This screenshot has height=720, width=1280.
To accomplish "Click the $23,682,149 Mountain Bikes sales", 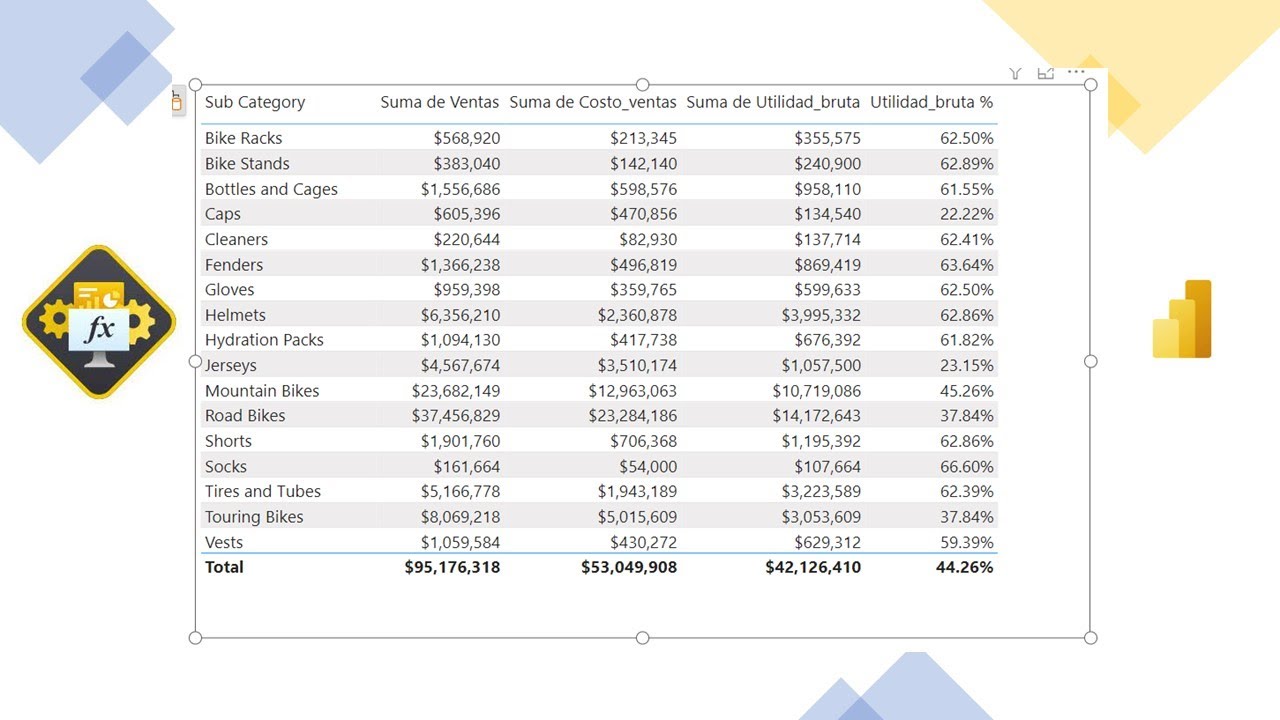I will pos(456,391).
